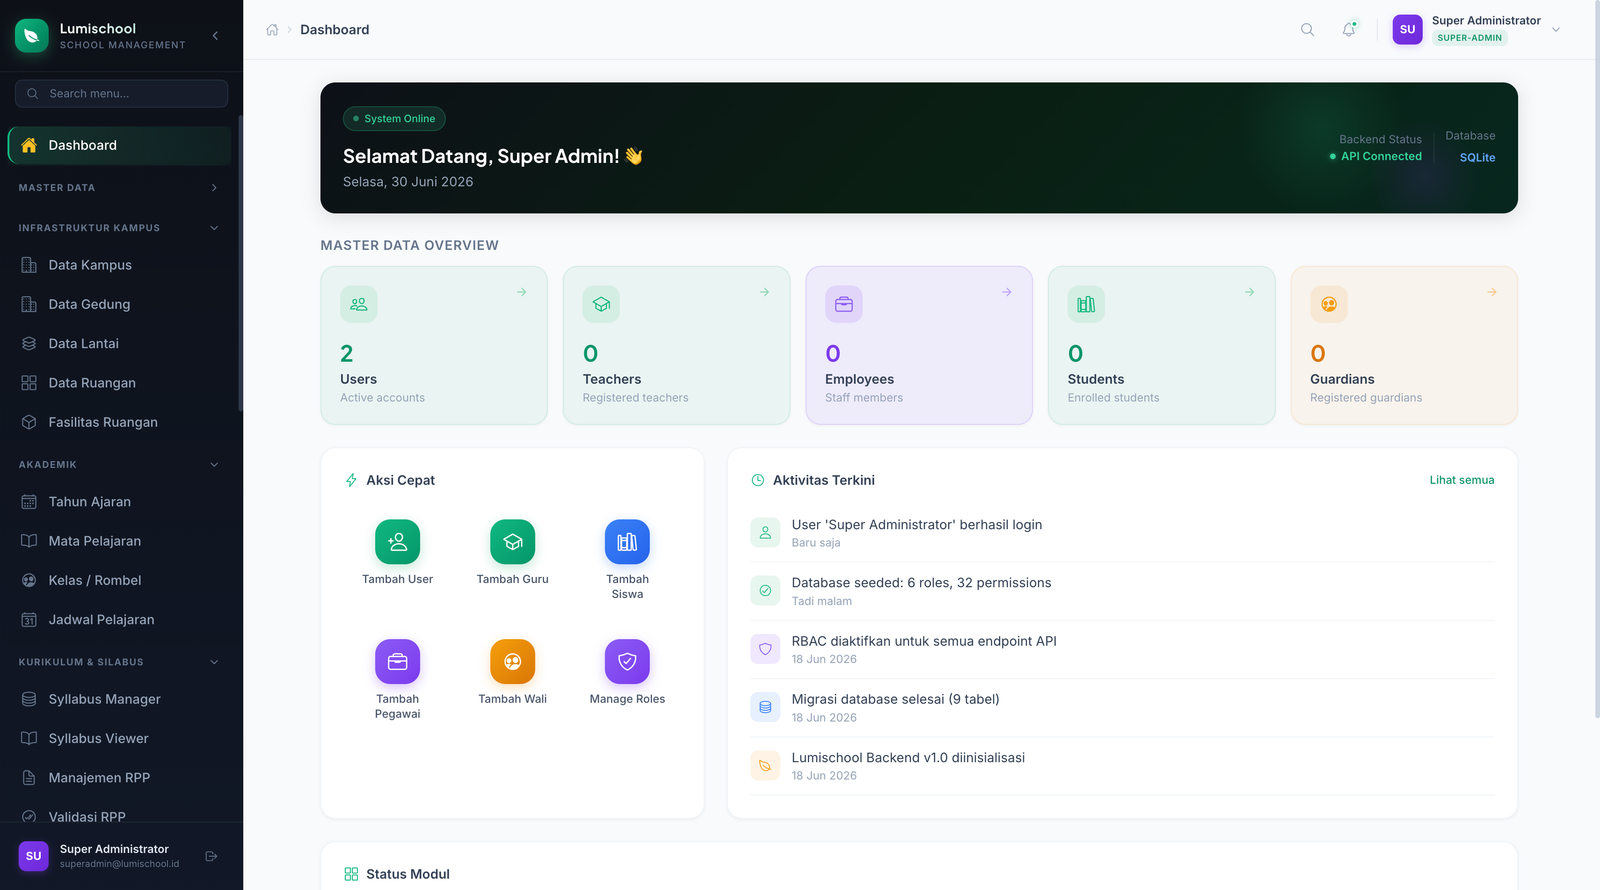The height and width of the screenshot is (890, 1600).
Task: Open Fasilitas Ruangan menu item
Action: click(119, 423)
